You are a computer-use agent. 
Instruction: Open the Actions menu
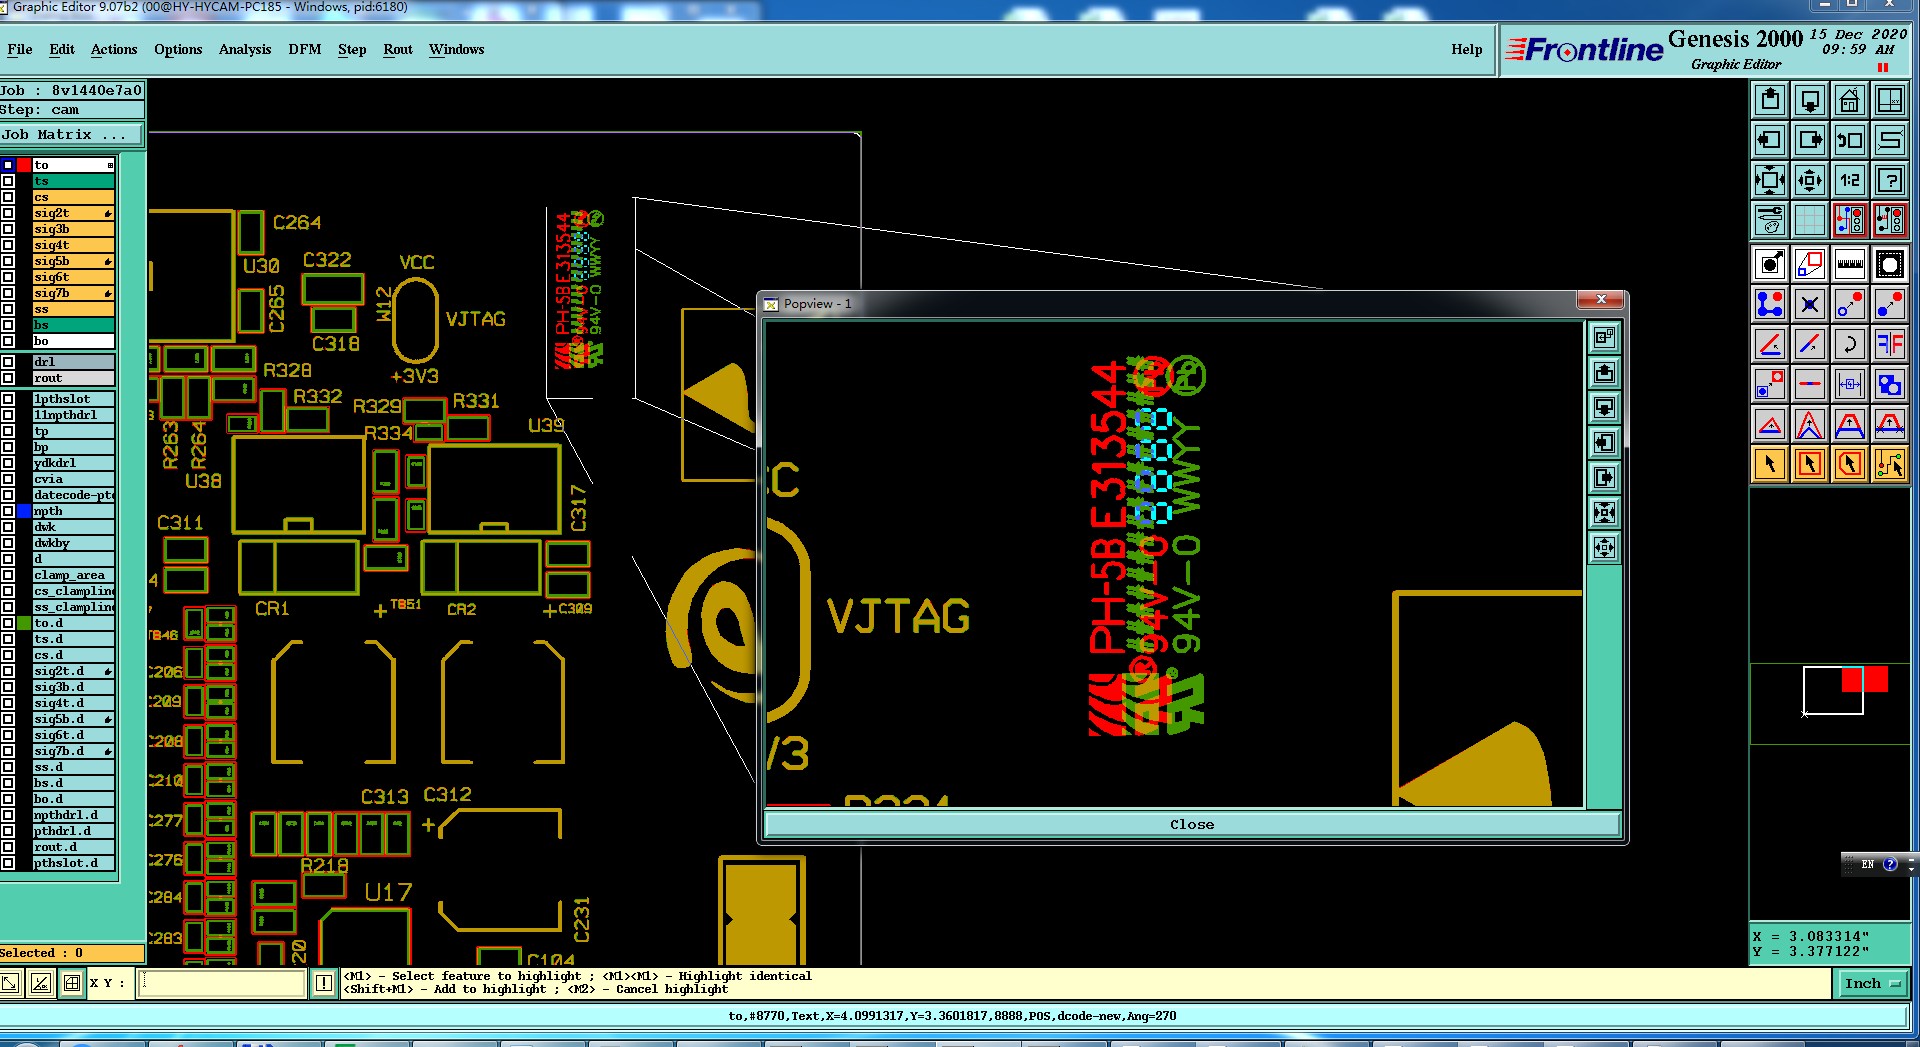tap(114, 49)
